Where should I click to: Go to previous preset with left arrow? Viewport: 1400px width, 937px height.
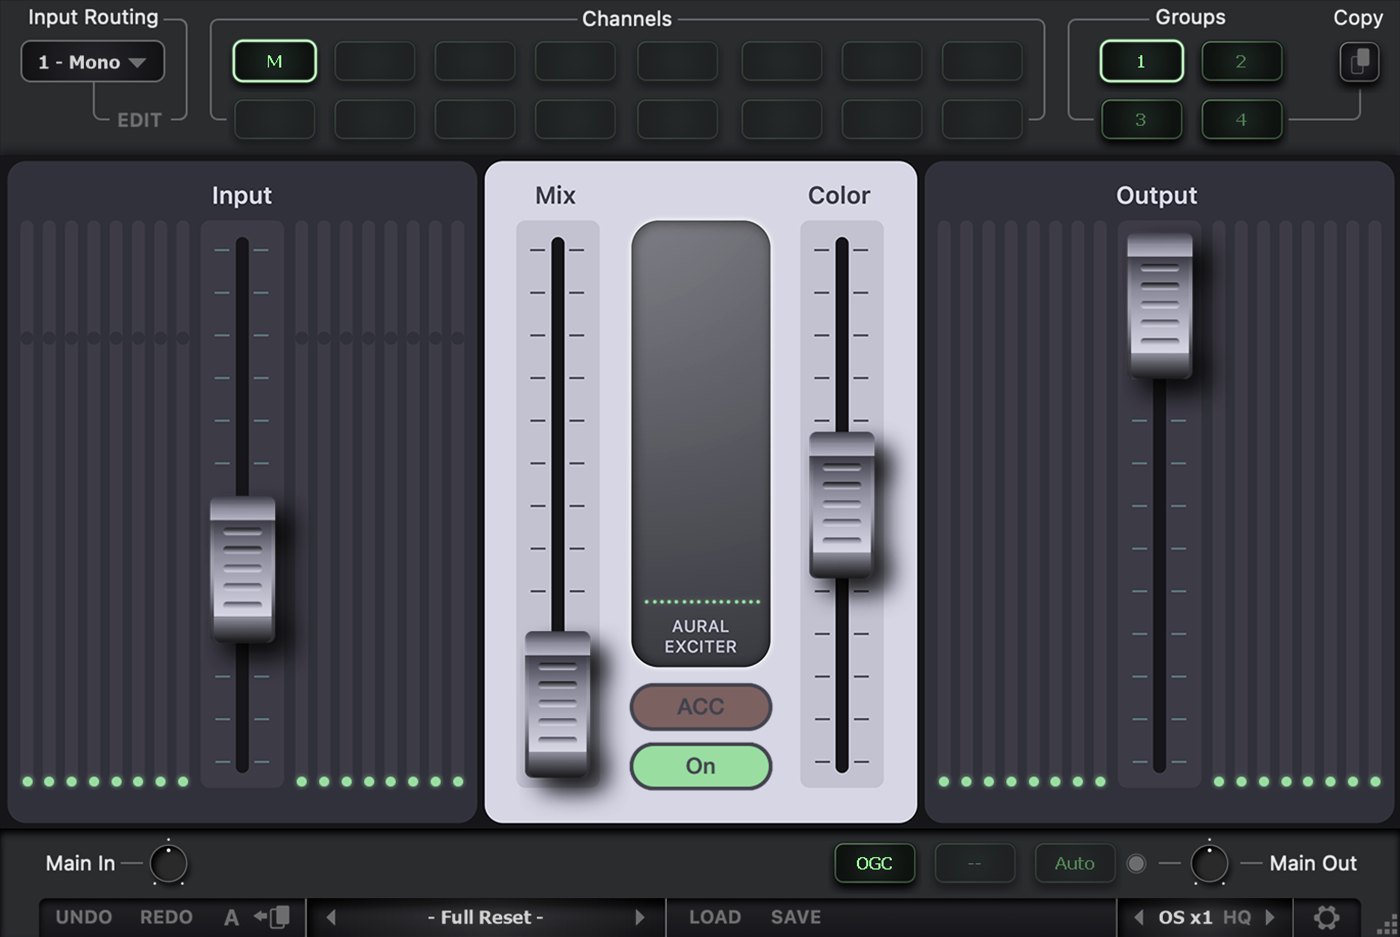coord(331,917)
